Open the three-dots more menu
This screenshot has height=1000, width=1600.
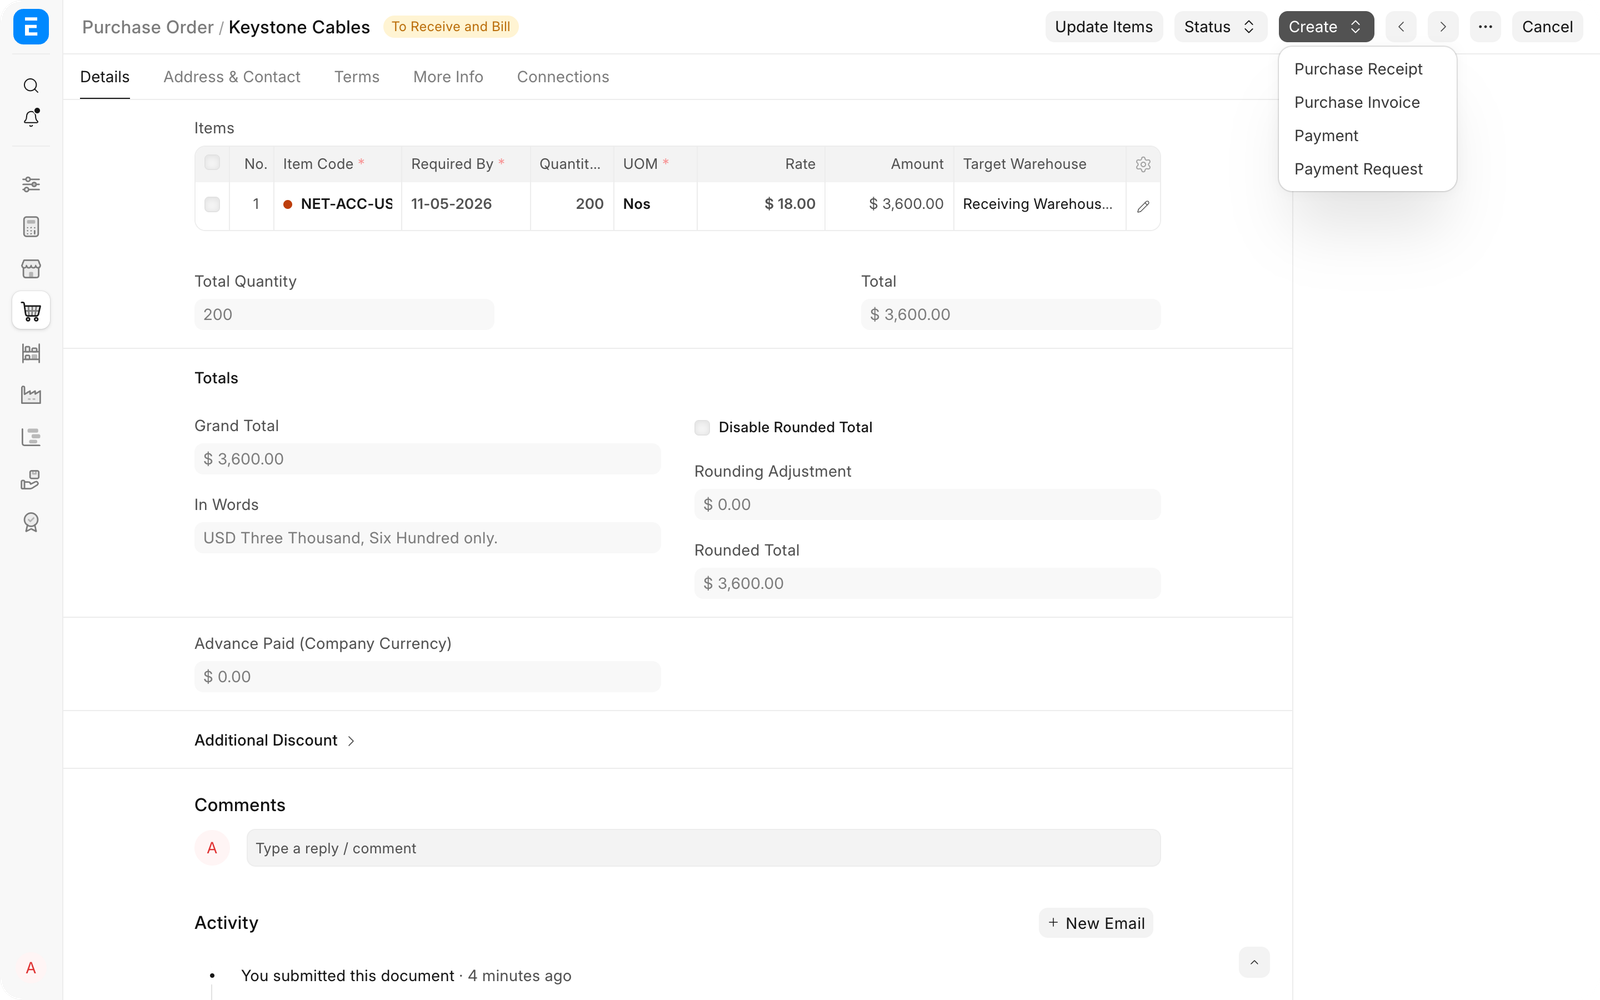[1485, 27]
